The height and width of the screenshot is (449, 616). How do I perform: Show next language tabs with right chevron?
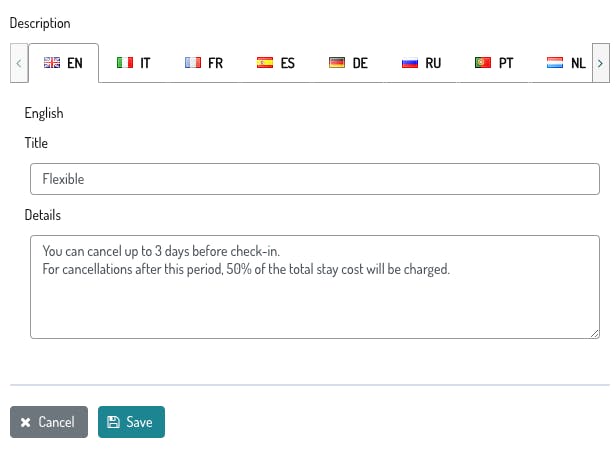601,63
